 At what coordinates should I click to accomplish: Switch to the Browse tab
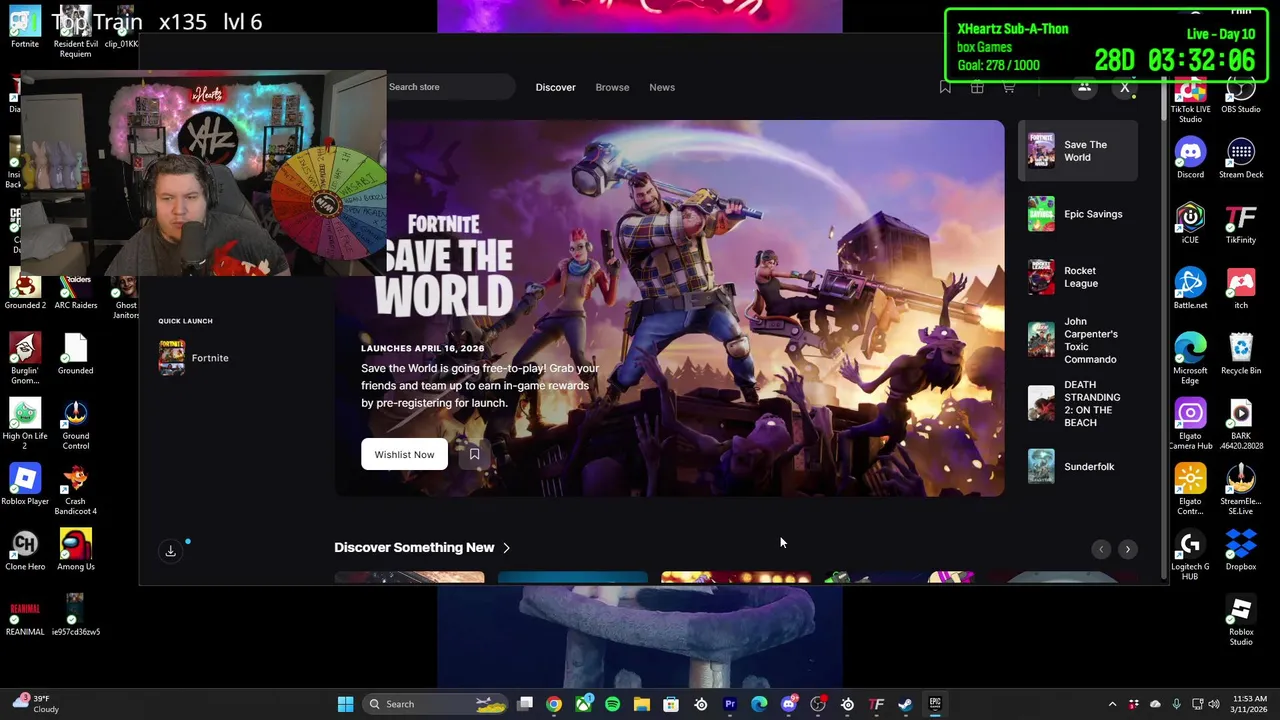(612, 87)
